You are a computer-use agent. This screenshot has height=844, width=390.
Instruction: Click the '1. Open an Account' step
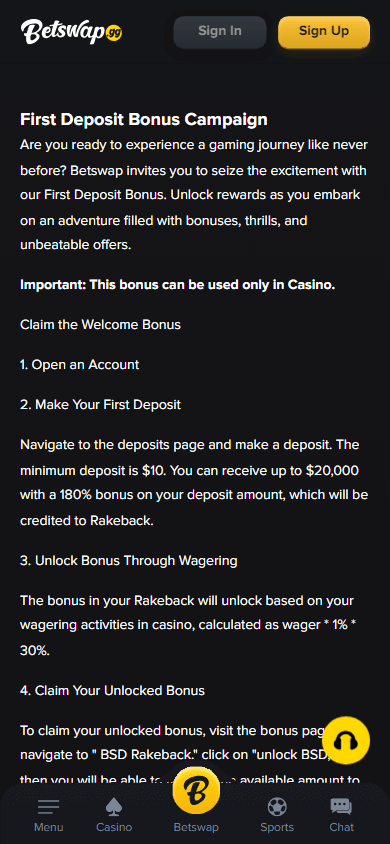tap(80, 364)
